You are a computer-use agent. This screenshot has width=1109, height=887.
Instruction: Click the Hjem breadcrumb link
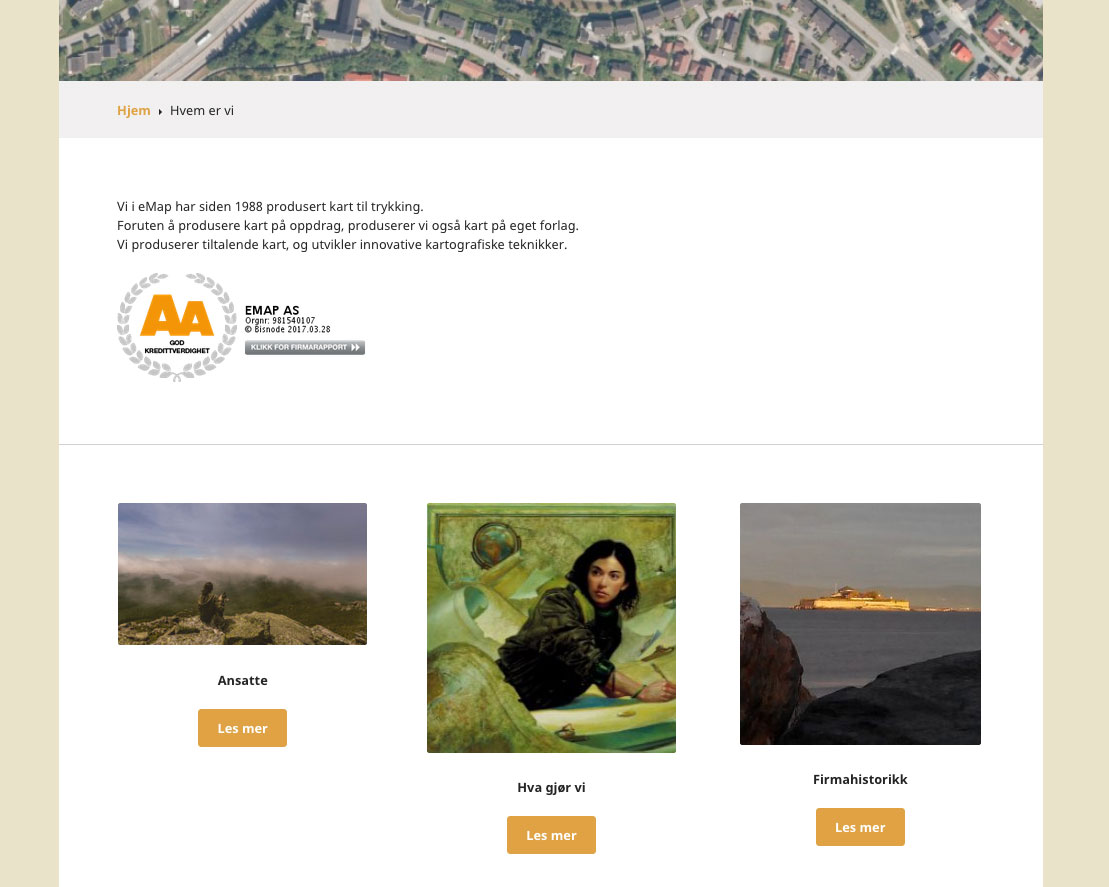[x=134, y=110]
